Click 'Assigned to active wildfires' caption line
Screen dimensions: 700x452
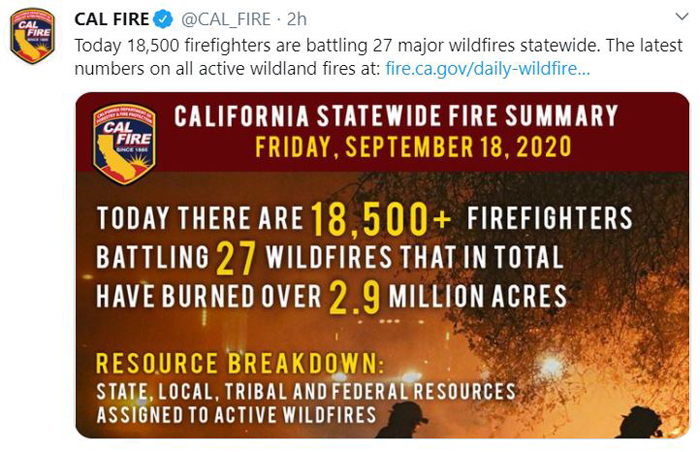[x=237, y=415]
